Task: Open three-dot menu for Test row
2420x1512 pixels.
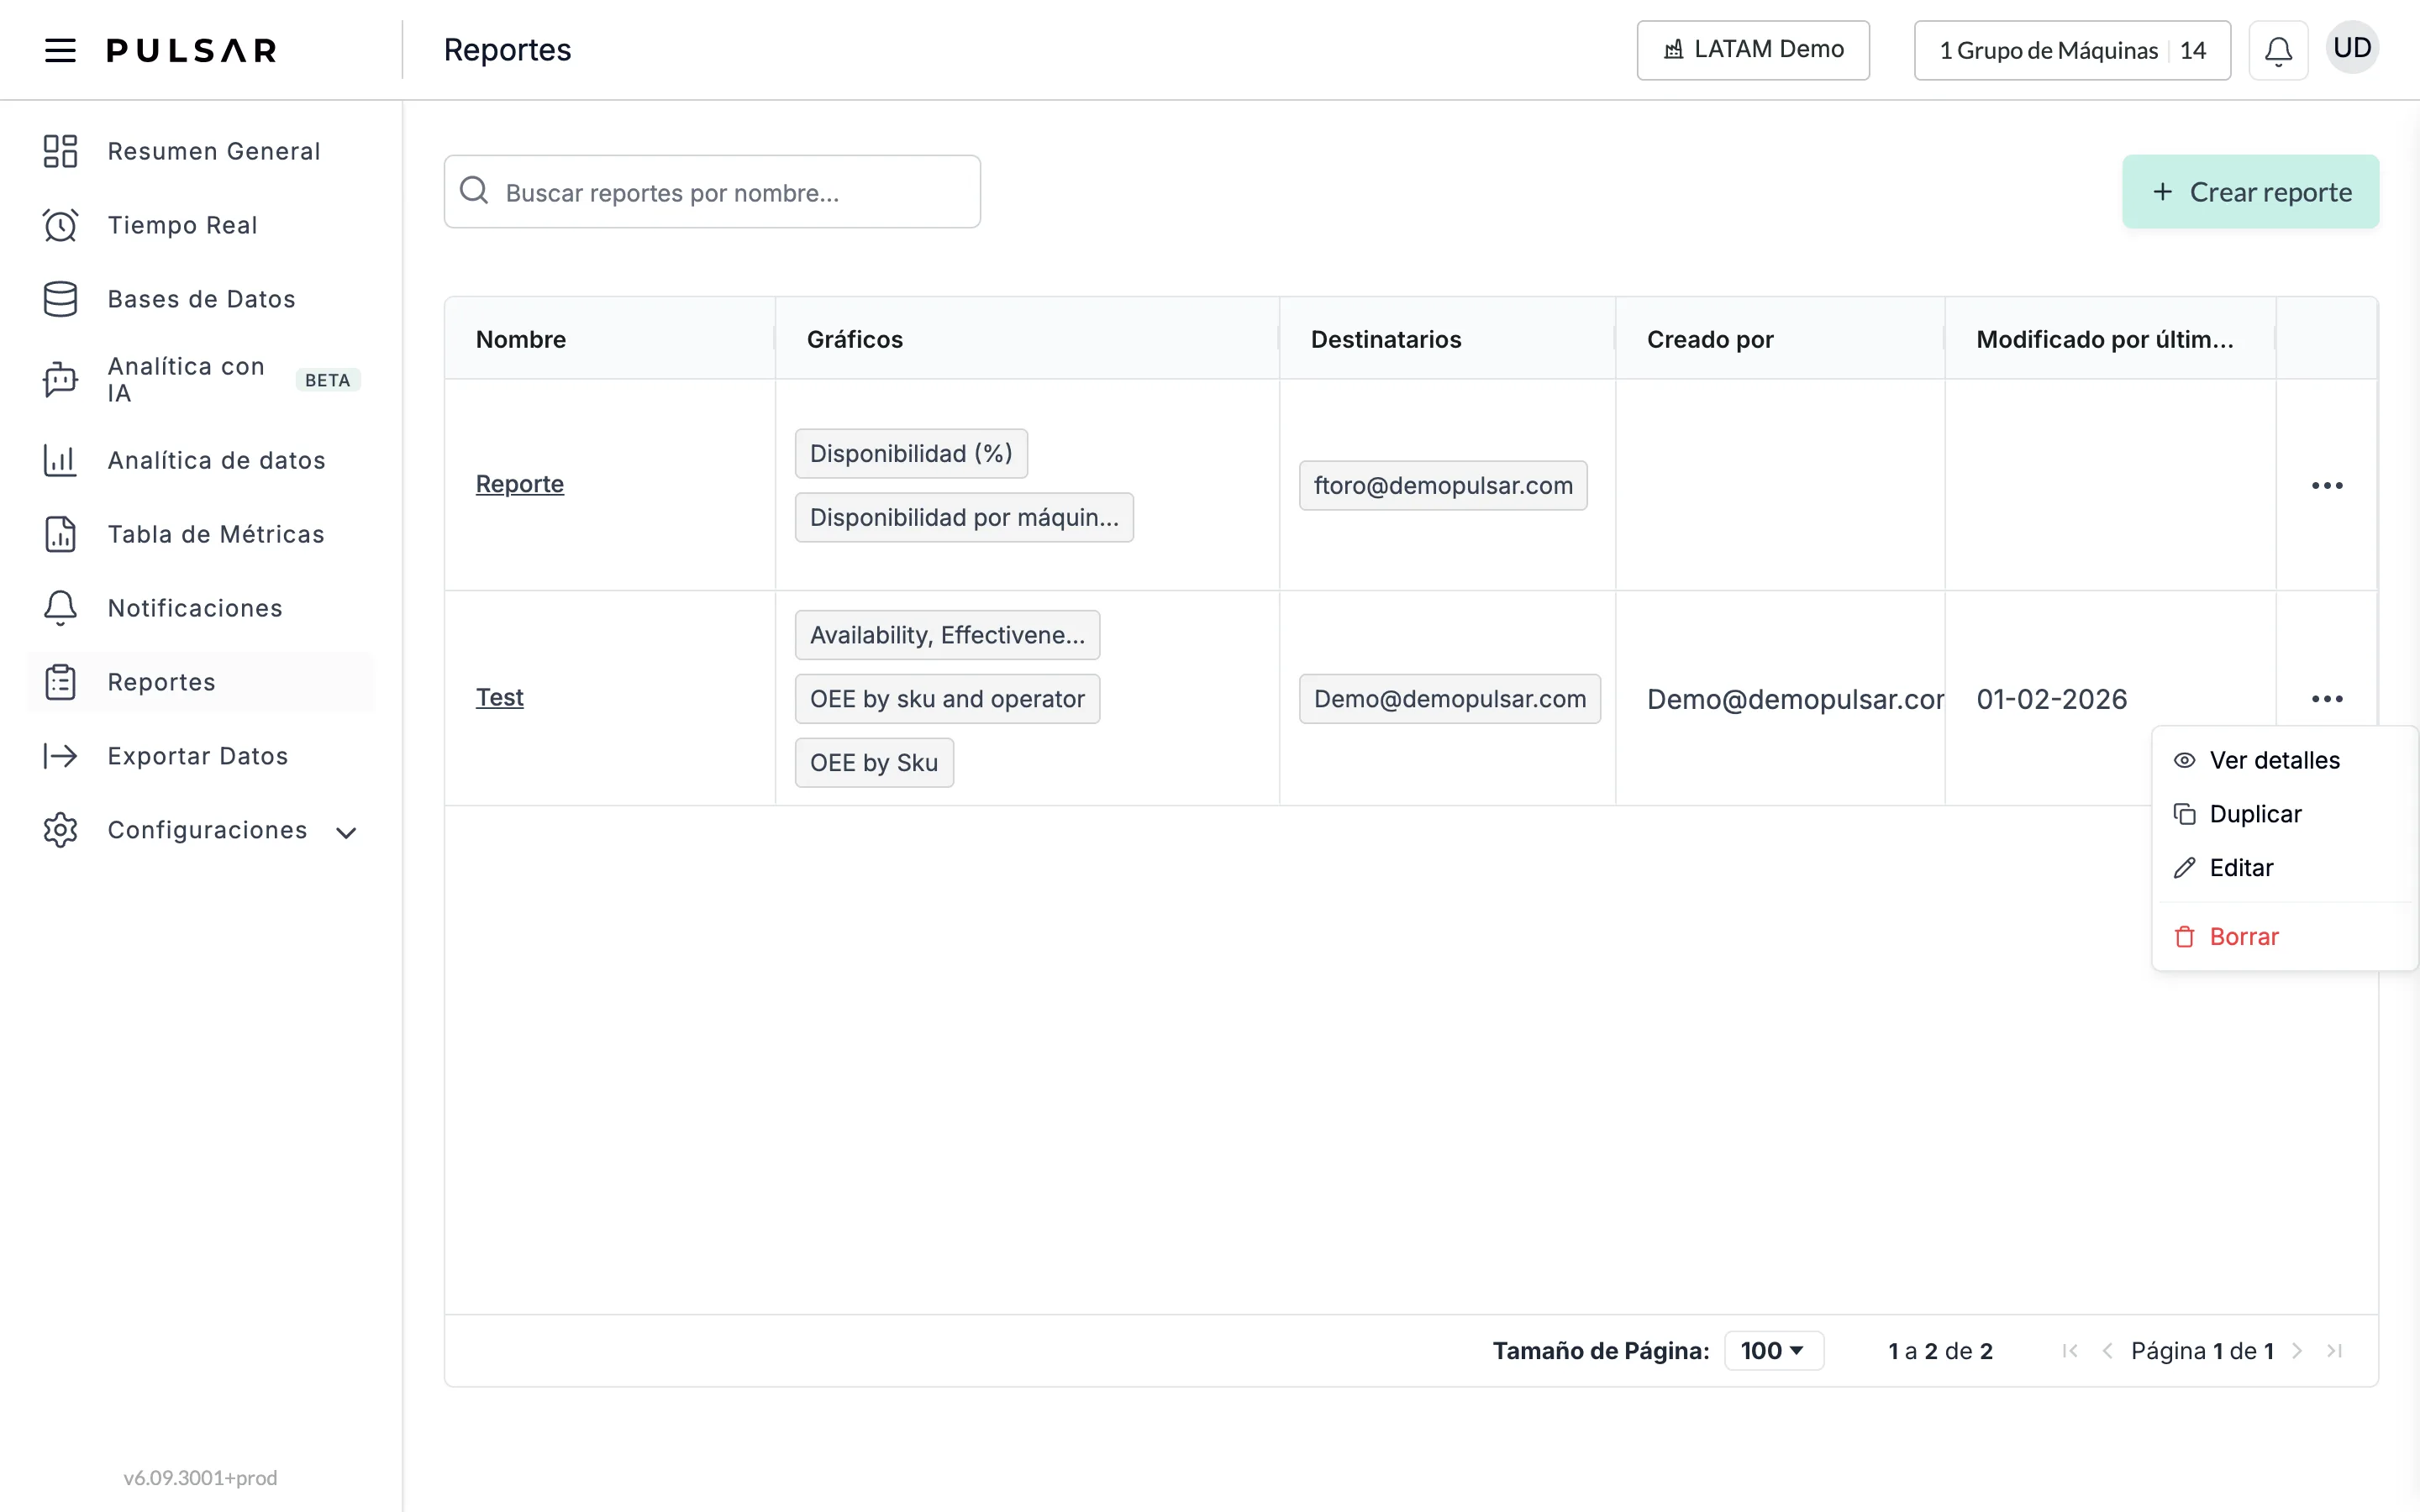Action: tap(2327, 698)
